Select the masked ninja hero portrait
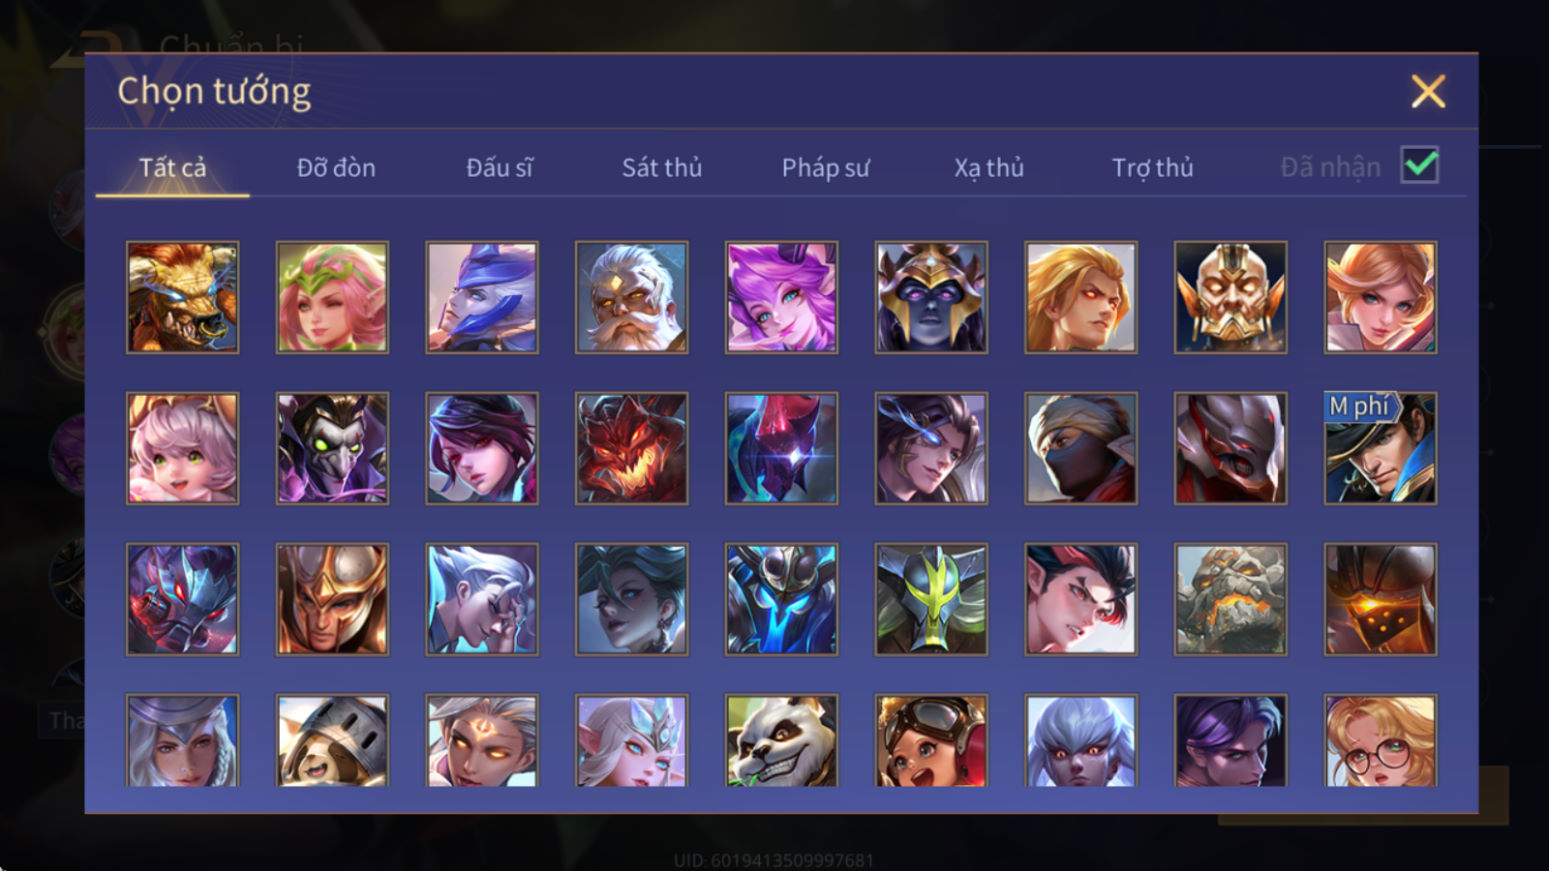This screenshot has width=1549, height=871. click(1080, 448)
